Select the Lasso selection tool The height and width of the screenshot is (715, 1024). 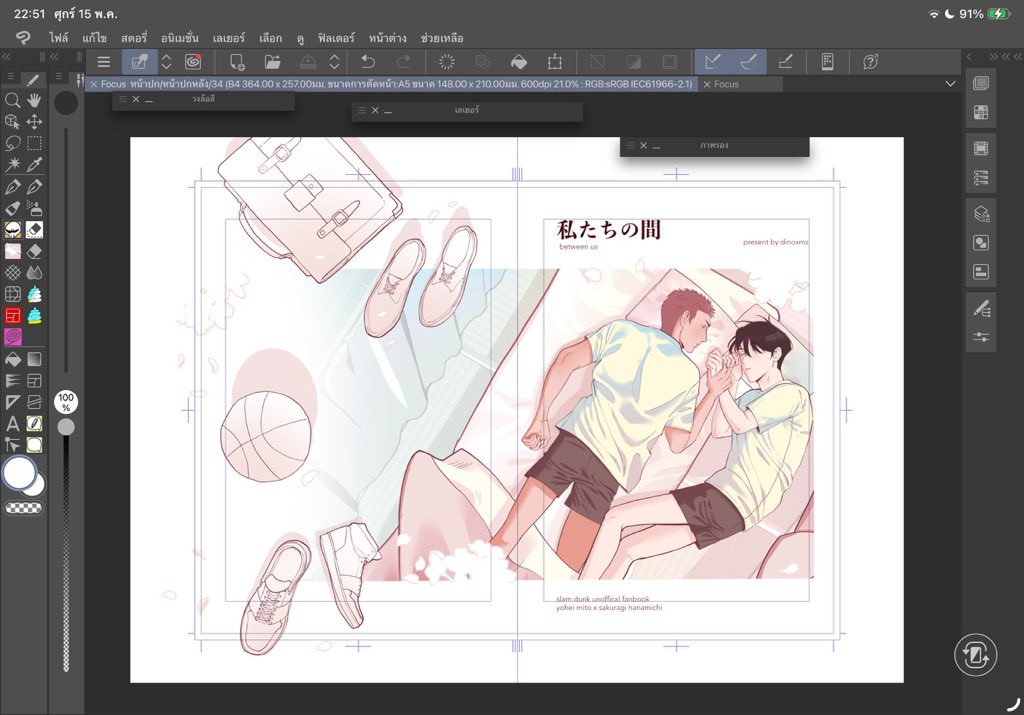[12, 143]
